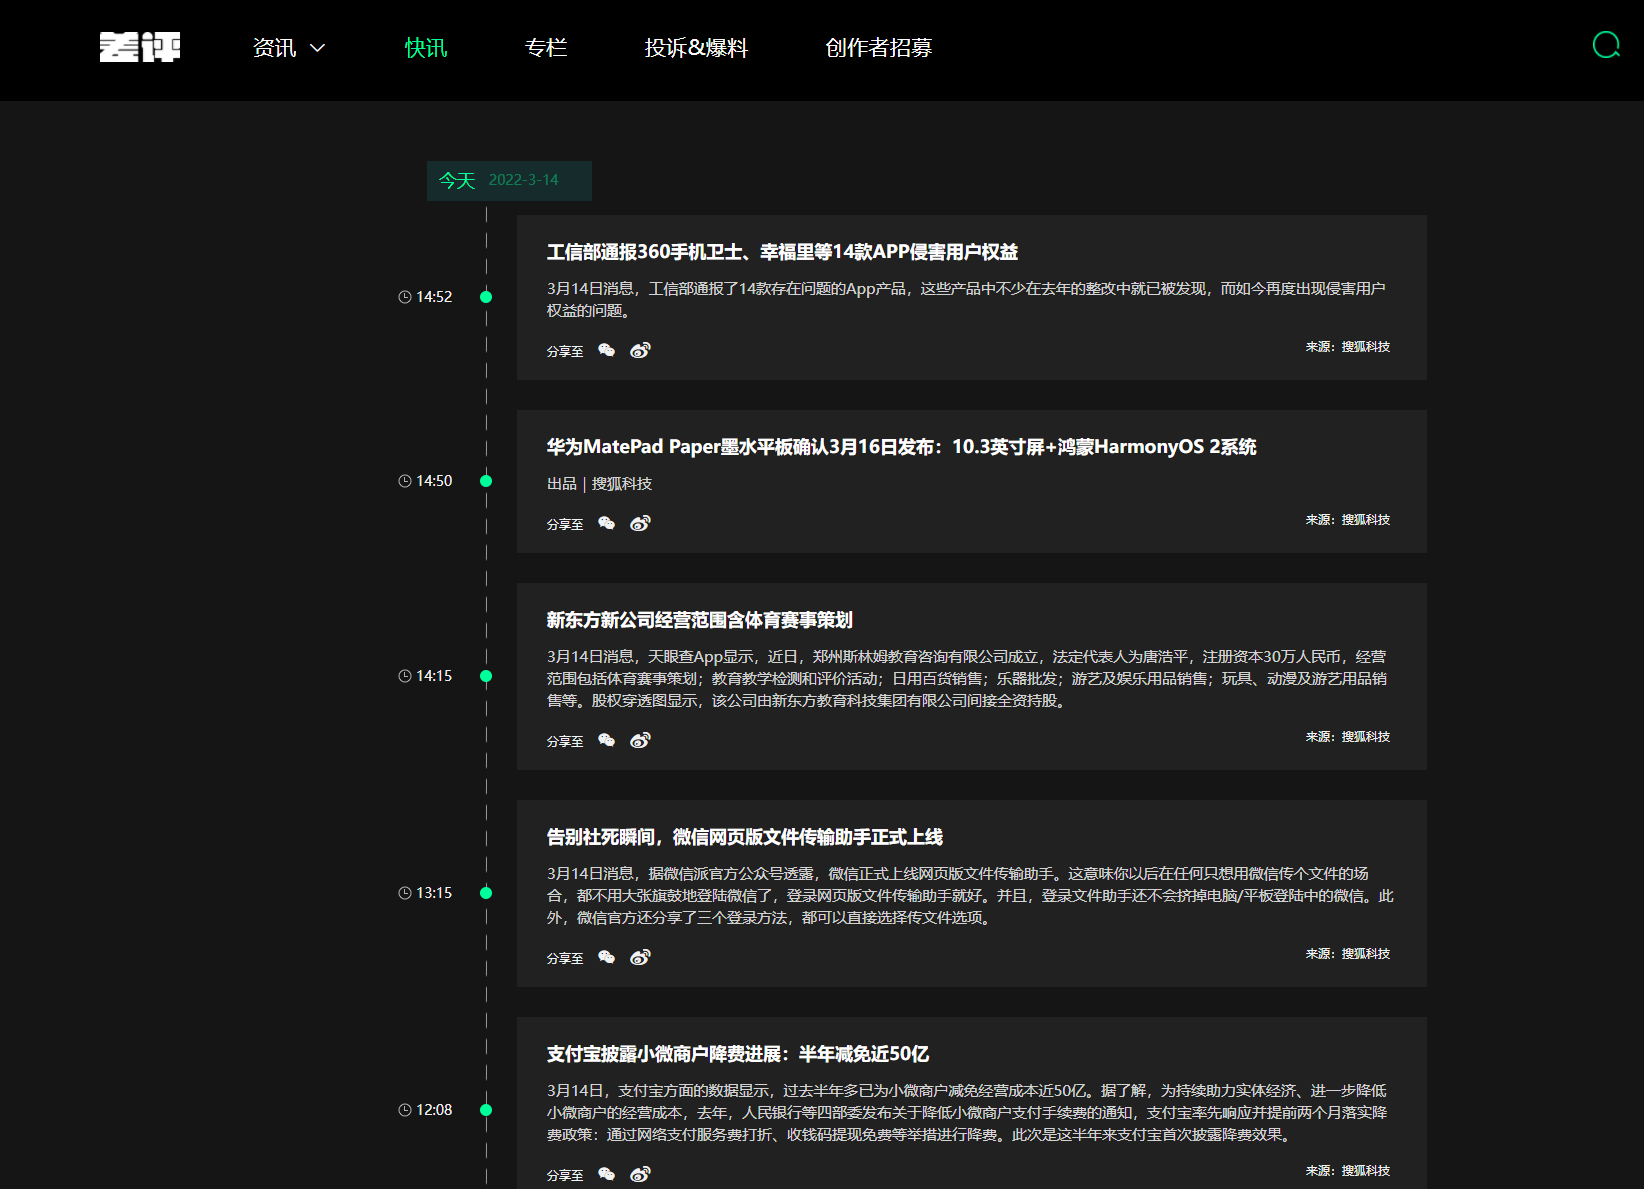Click the clock icon beside timestamp 14:52

pyautogui.click(x=404, y=296)
